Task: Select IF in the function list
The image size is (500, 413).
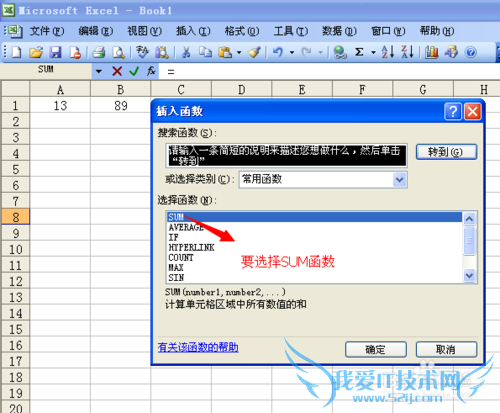Action: (x=314, y=237)
